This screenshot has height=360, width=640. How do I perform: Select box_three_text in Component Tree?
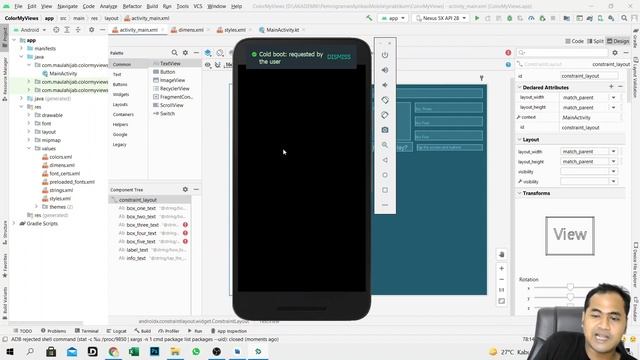point(142,225)
